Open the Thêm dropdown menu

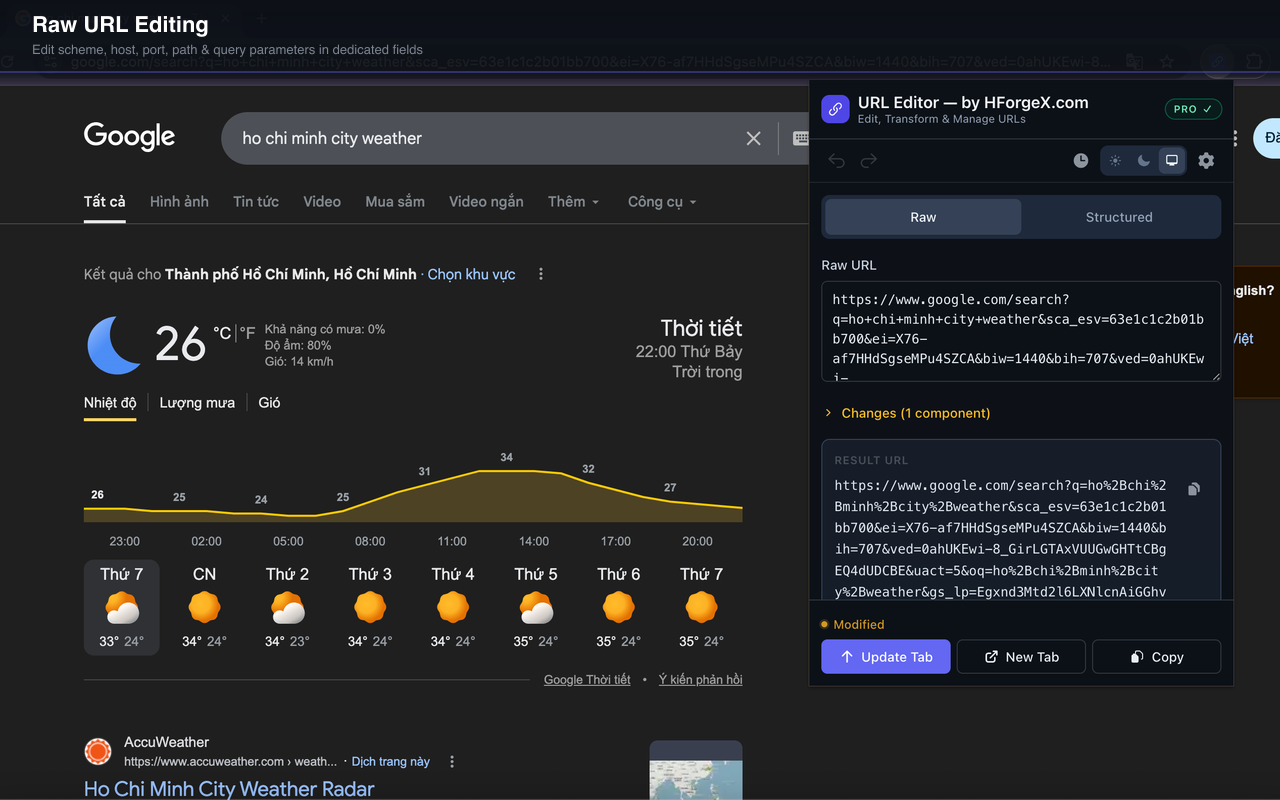click(573, 202)
